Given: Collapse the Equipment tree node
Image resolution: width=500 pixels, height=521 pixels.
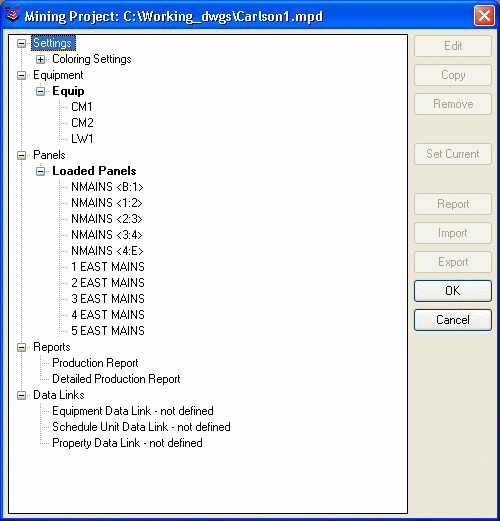Looking at the screenshot, I should [x=21, y=75].
